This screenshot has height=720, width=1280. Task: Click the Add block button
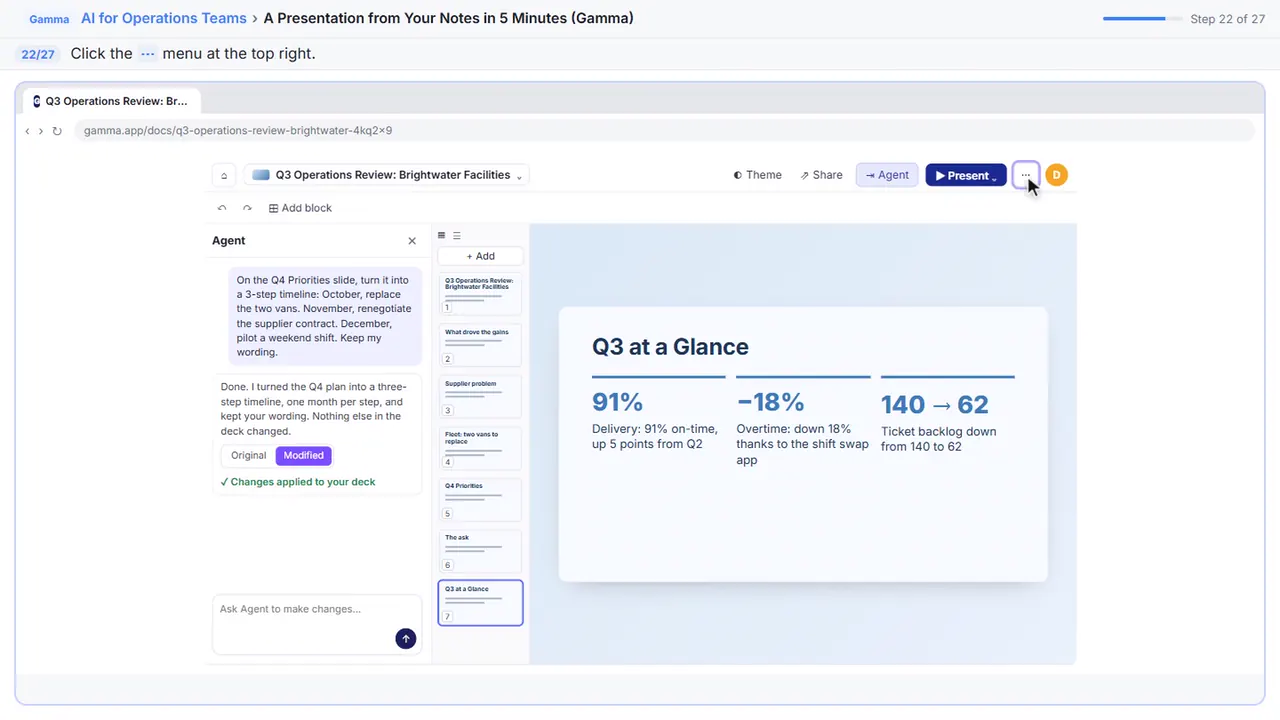coord(300,208)
